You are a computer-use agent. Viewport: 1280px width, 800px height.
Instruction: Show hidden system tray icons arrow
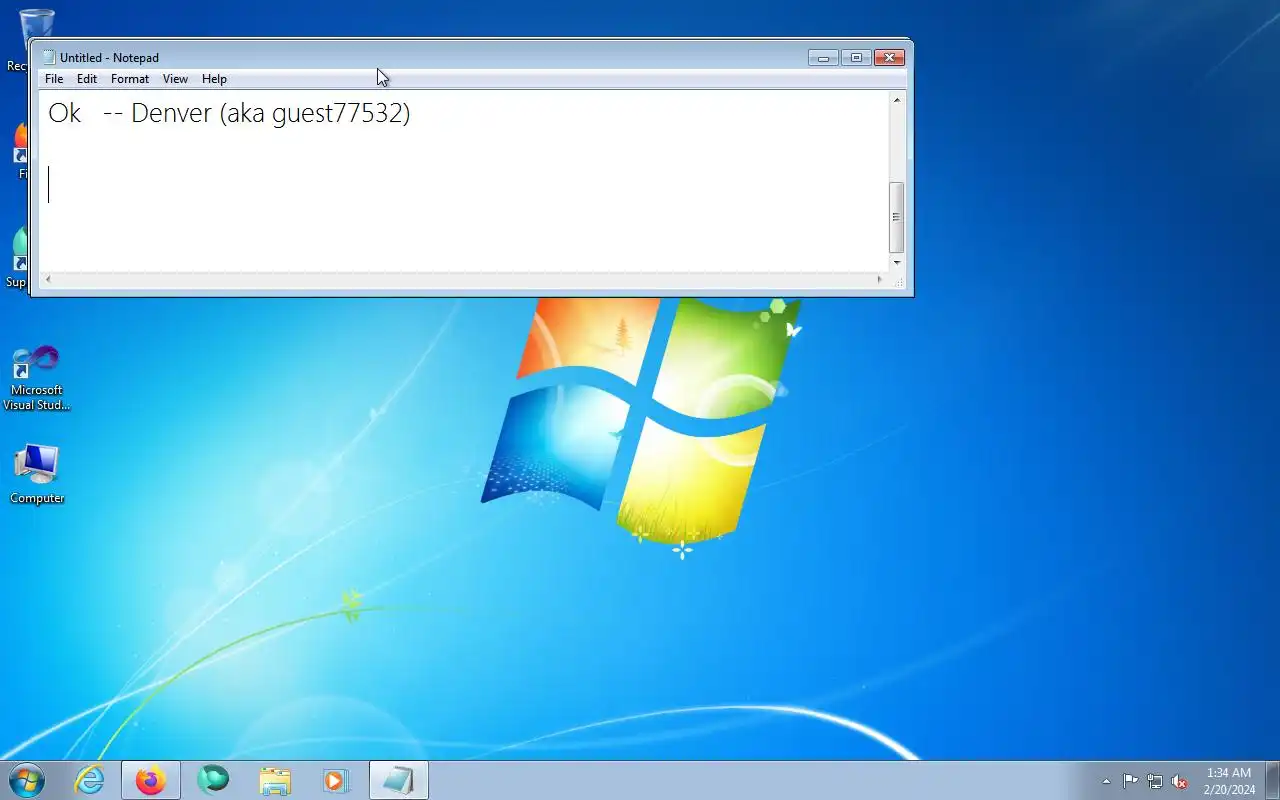click(x=1106, y=781)
